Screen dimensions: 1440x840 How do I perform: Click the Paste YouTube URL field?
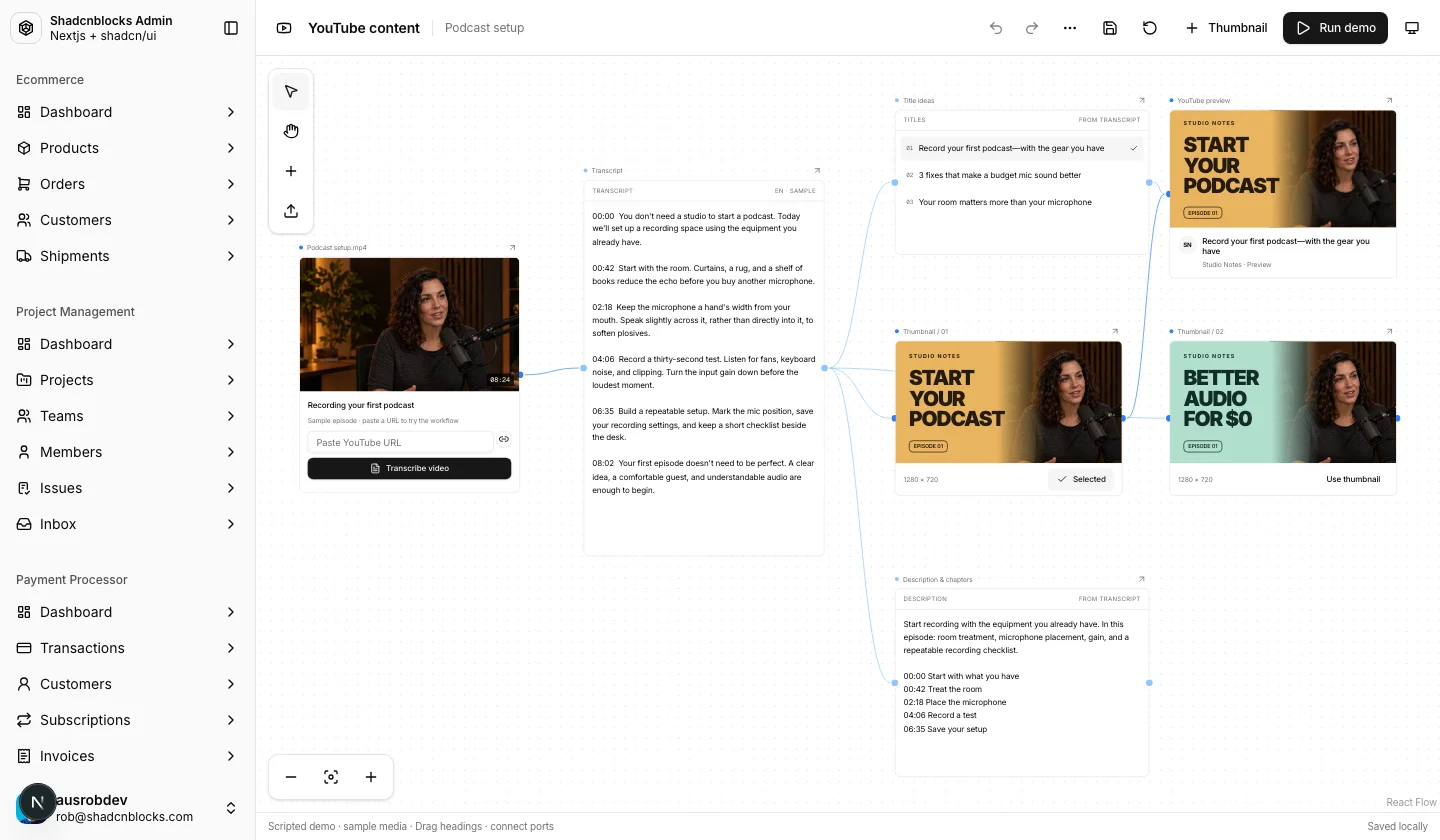[400, 442]
